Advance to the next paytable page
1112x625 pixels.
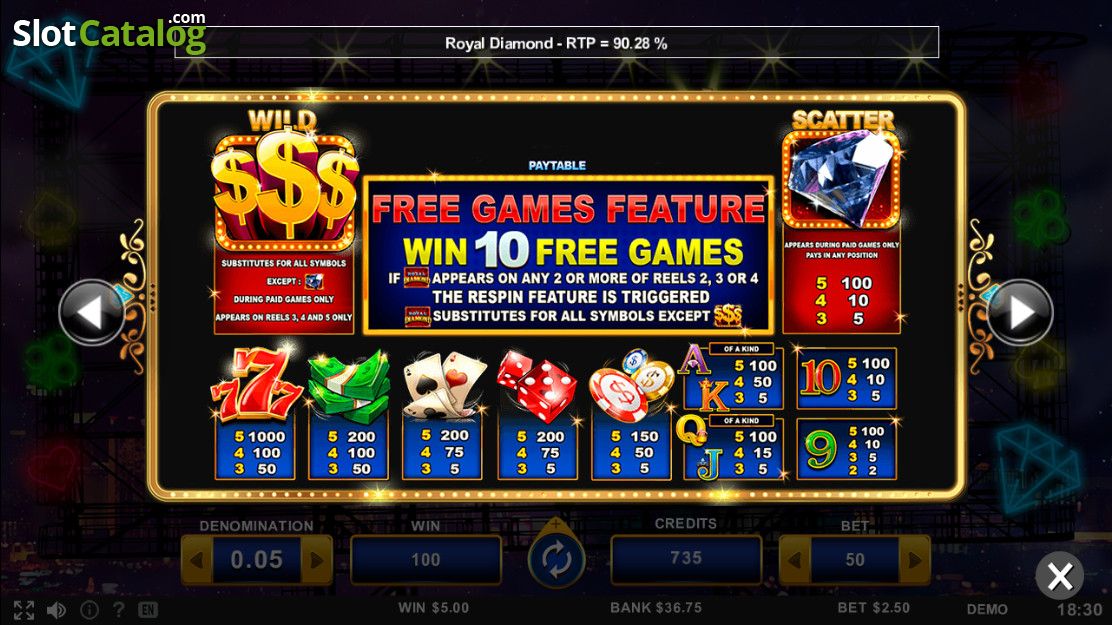pyautogui.click(x=1020, y=313)
